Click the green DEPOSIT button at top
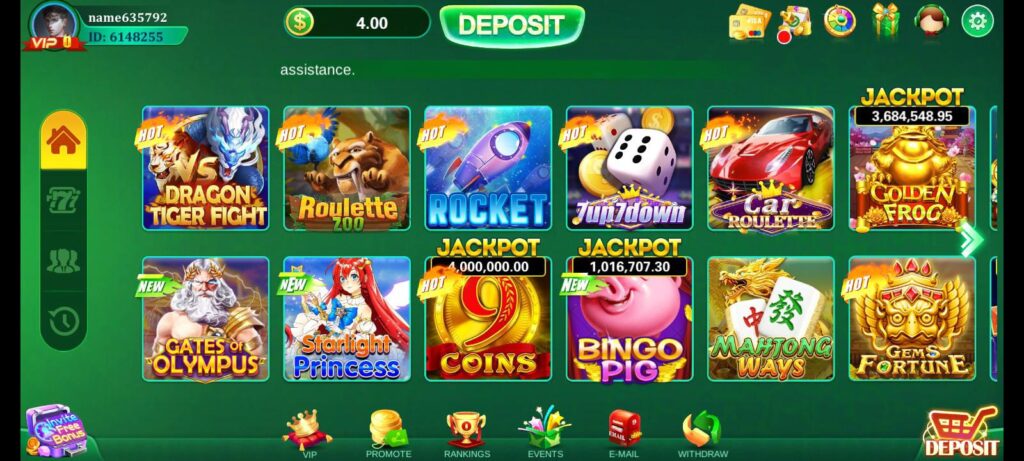 pyautogui.click(x=512, y=25)
